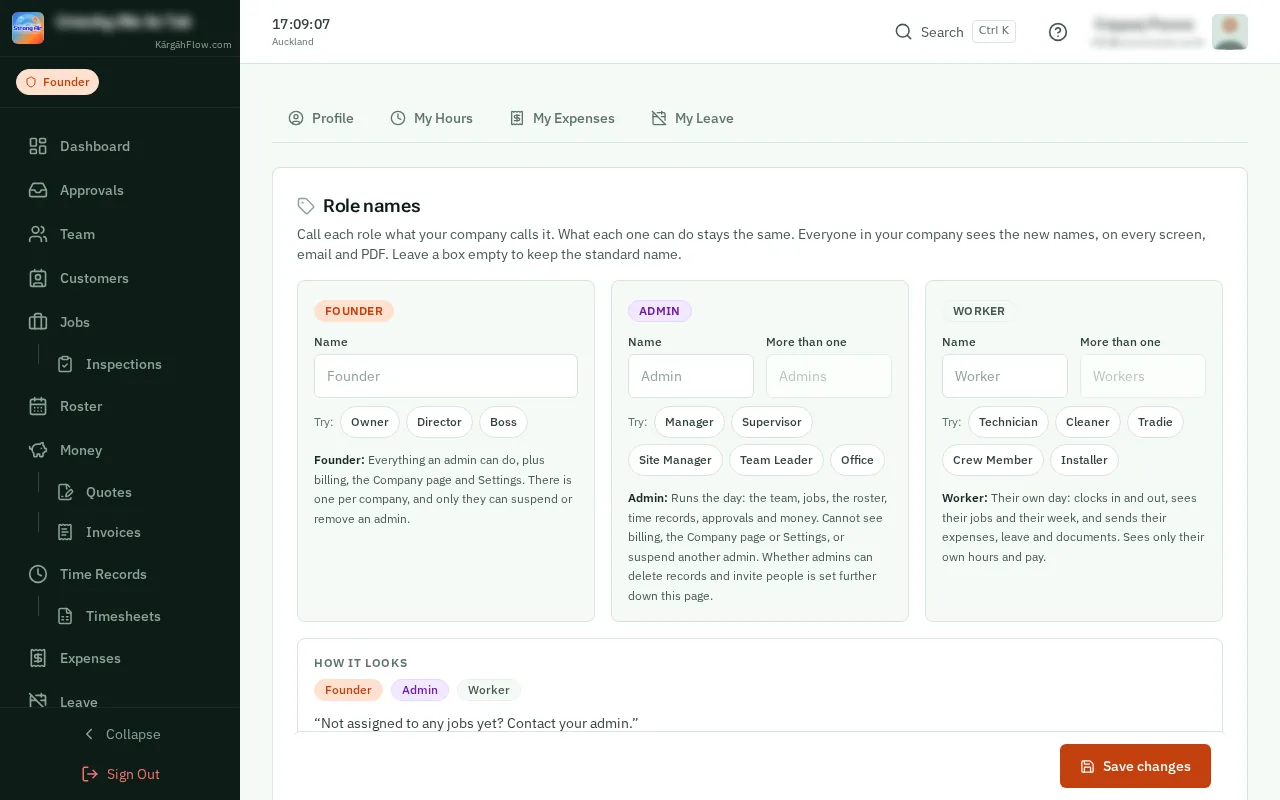Open the My Expenses tab
Viewport: 1280px width, 800px height.
(x=562, y=118)
